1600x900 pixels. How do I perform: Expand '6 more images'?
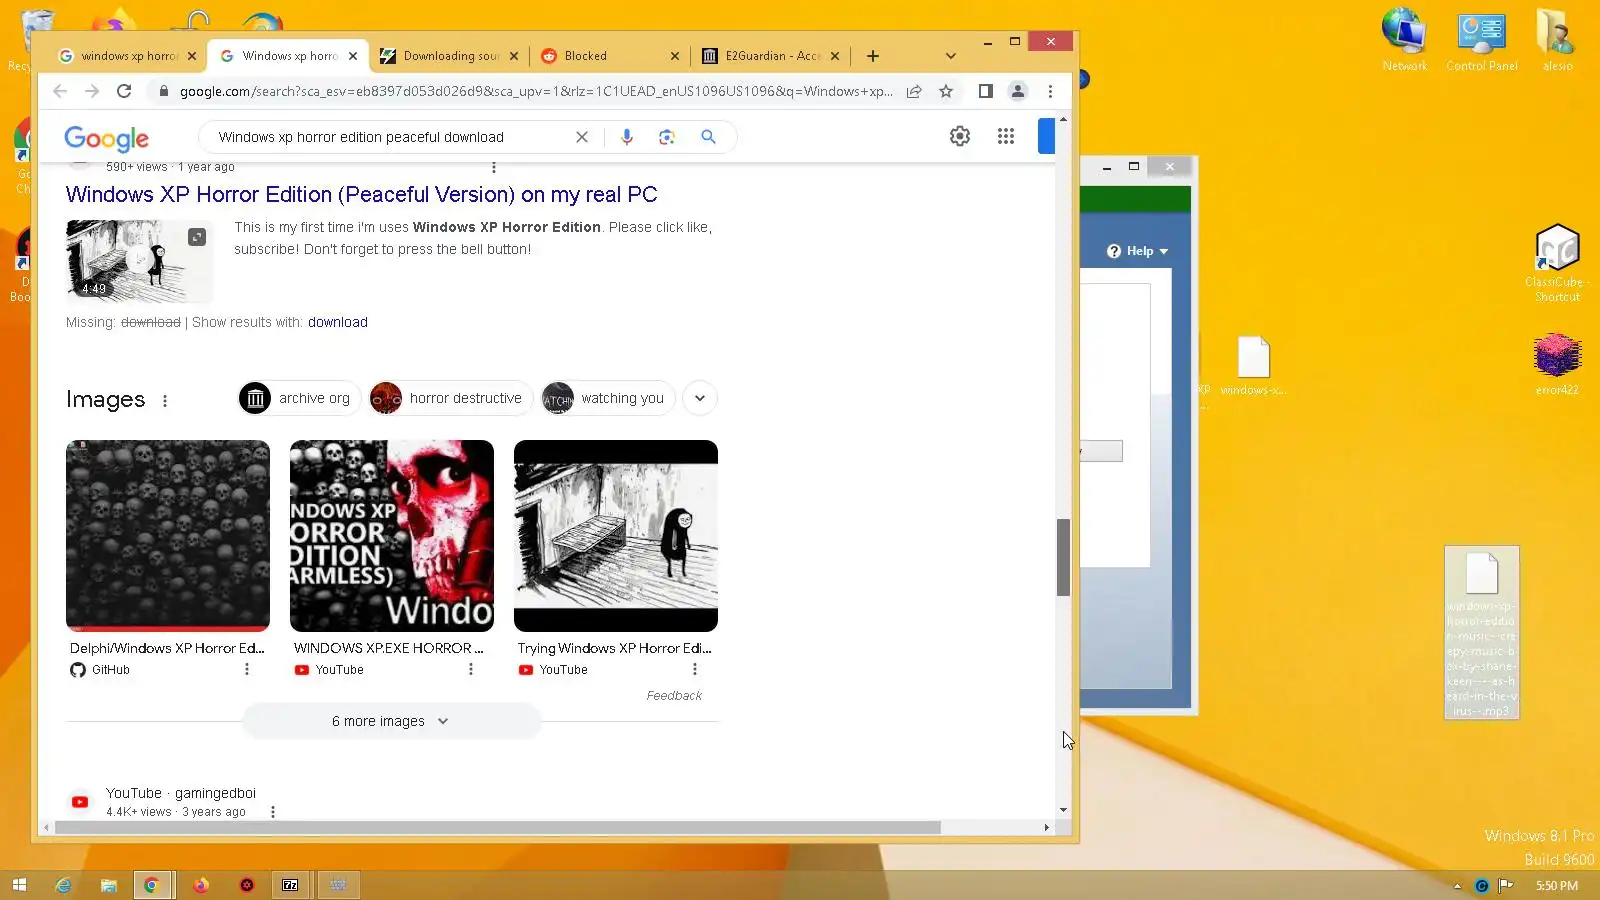[x=391, y=721]
